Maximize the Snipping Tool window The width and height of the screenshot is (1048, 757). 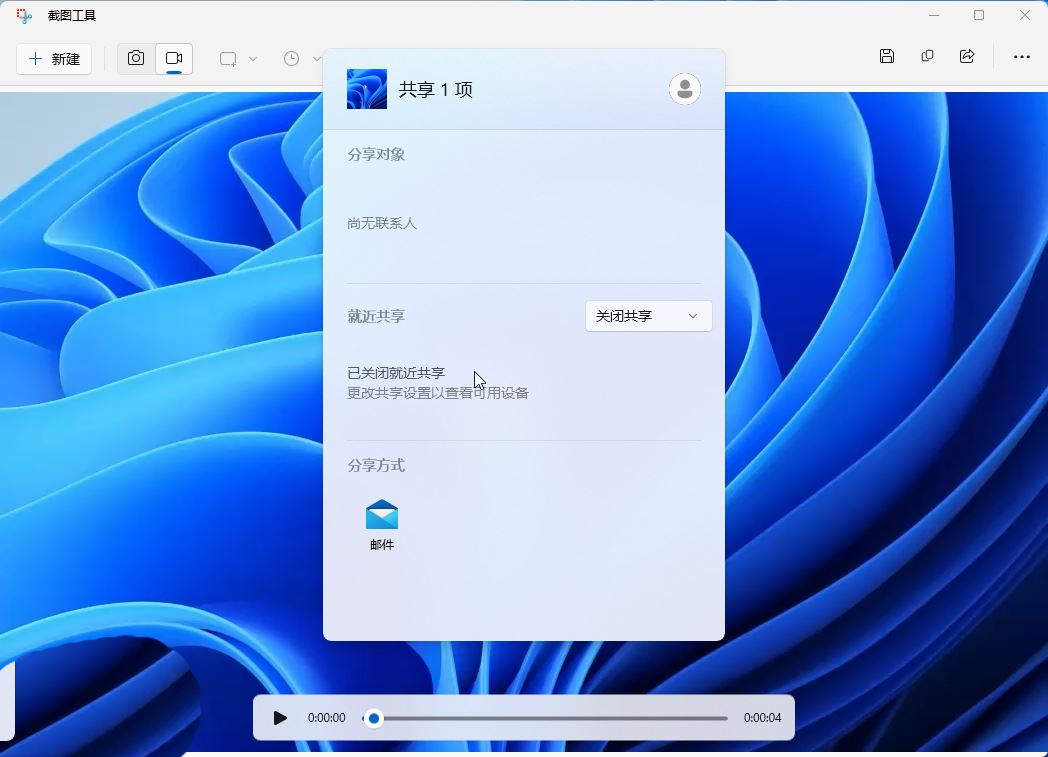(979, 15)
